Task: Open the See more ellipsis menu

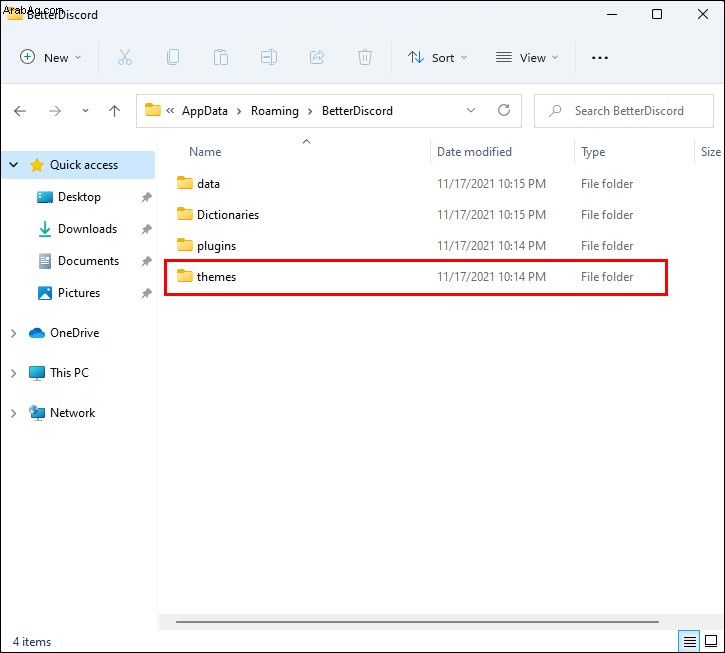Action: click(600, 58)
